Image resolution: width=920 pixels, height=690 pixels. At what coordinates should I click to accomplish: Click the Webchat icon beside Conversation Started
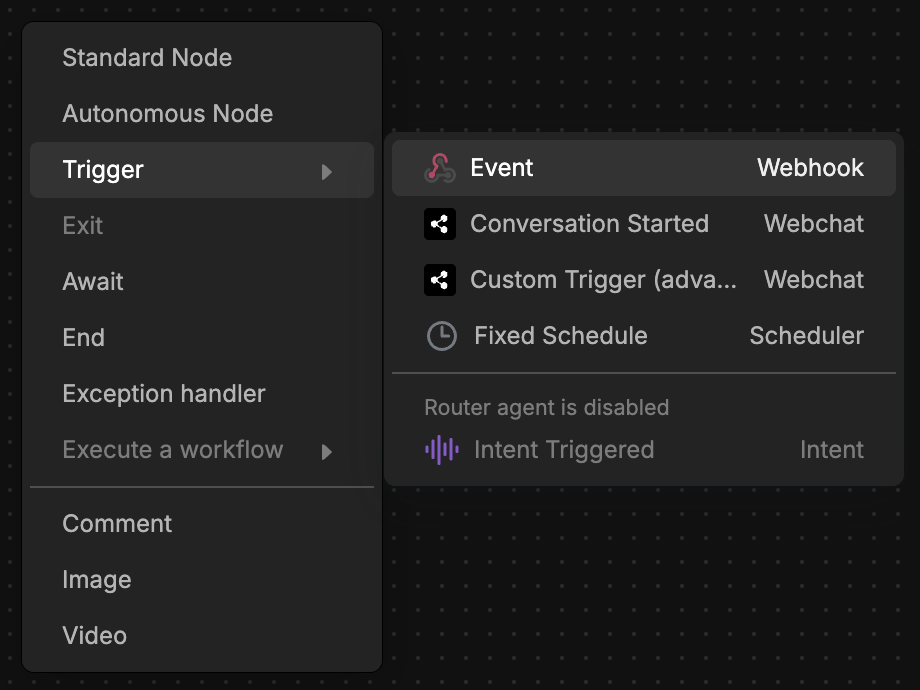pos(440,224)
